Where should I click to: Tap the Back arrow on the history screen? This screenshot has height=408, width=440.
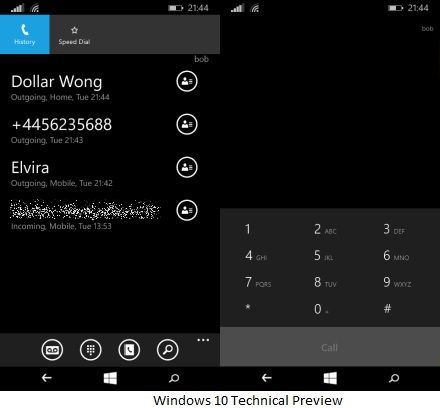[47, 378]
